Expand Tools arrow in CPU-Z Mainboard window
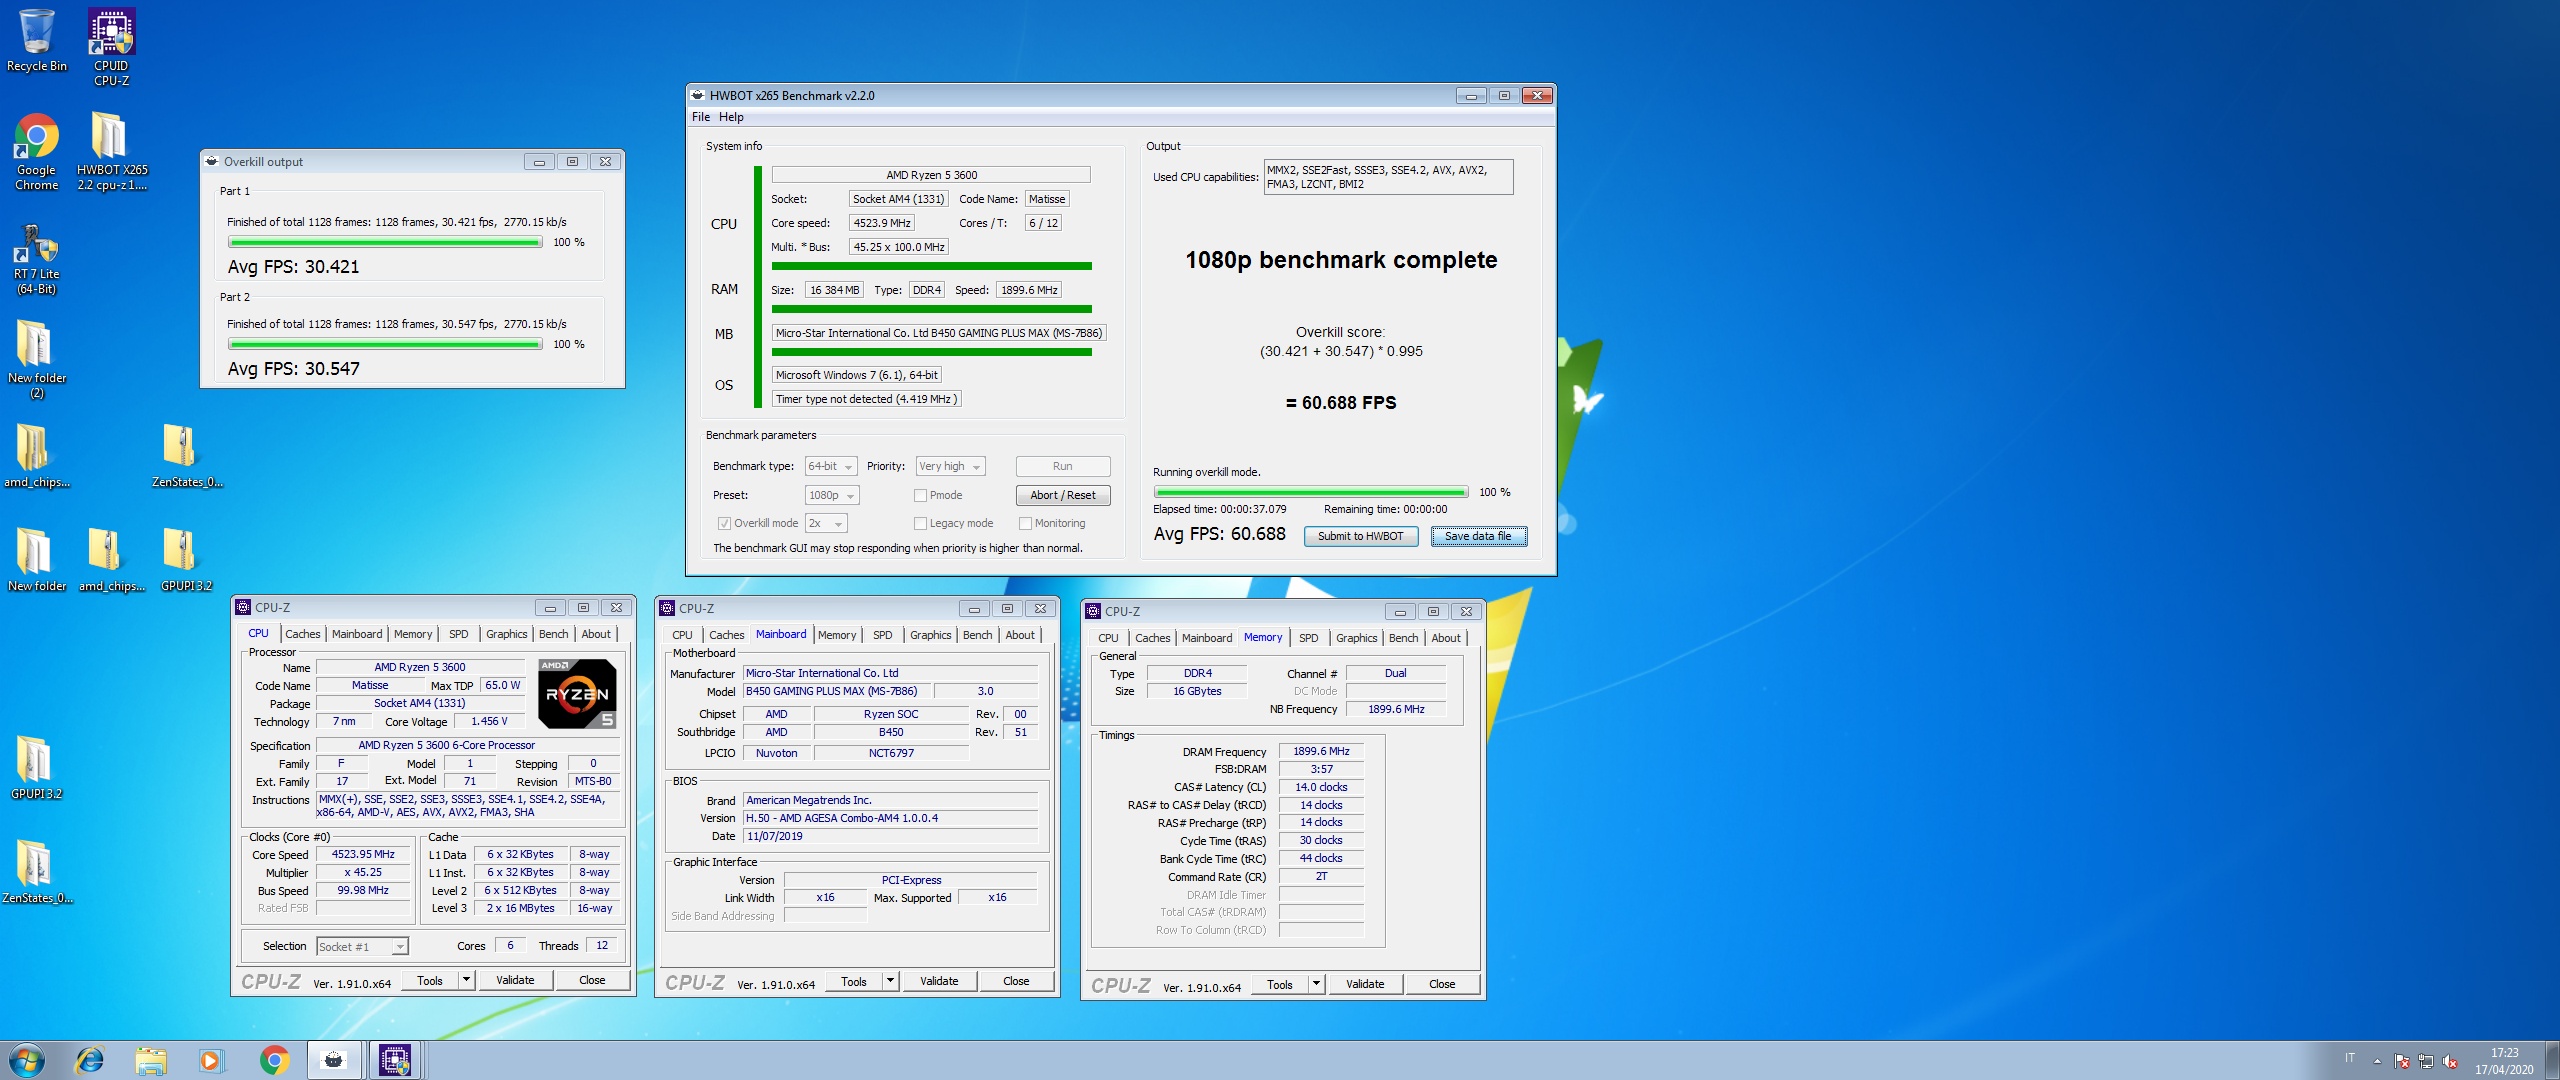This screenshot has width=2560, height=1080. click(x=890, y=981)
